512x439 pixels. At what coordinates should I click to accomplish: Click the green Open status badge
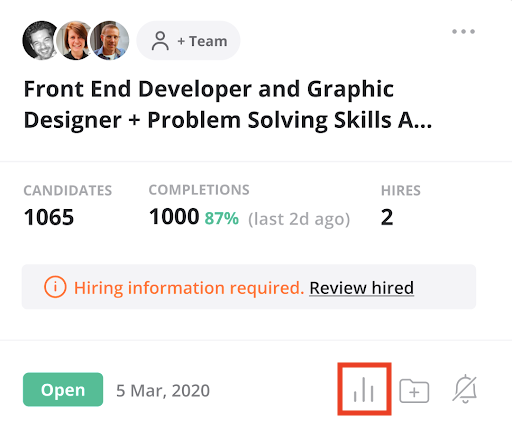pos(63,389)
